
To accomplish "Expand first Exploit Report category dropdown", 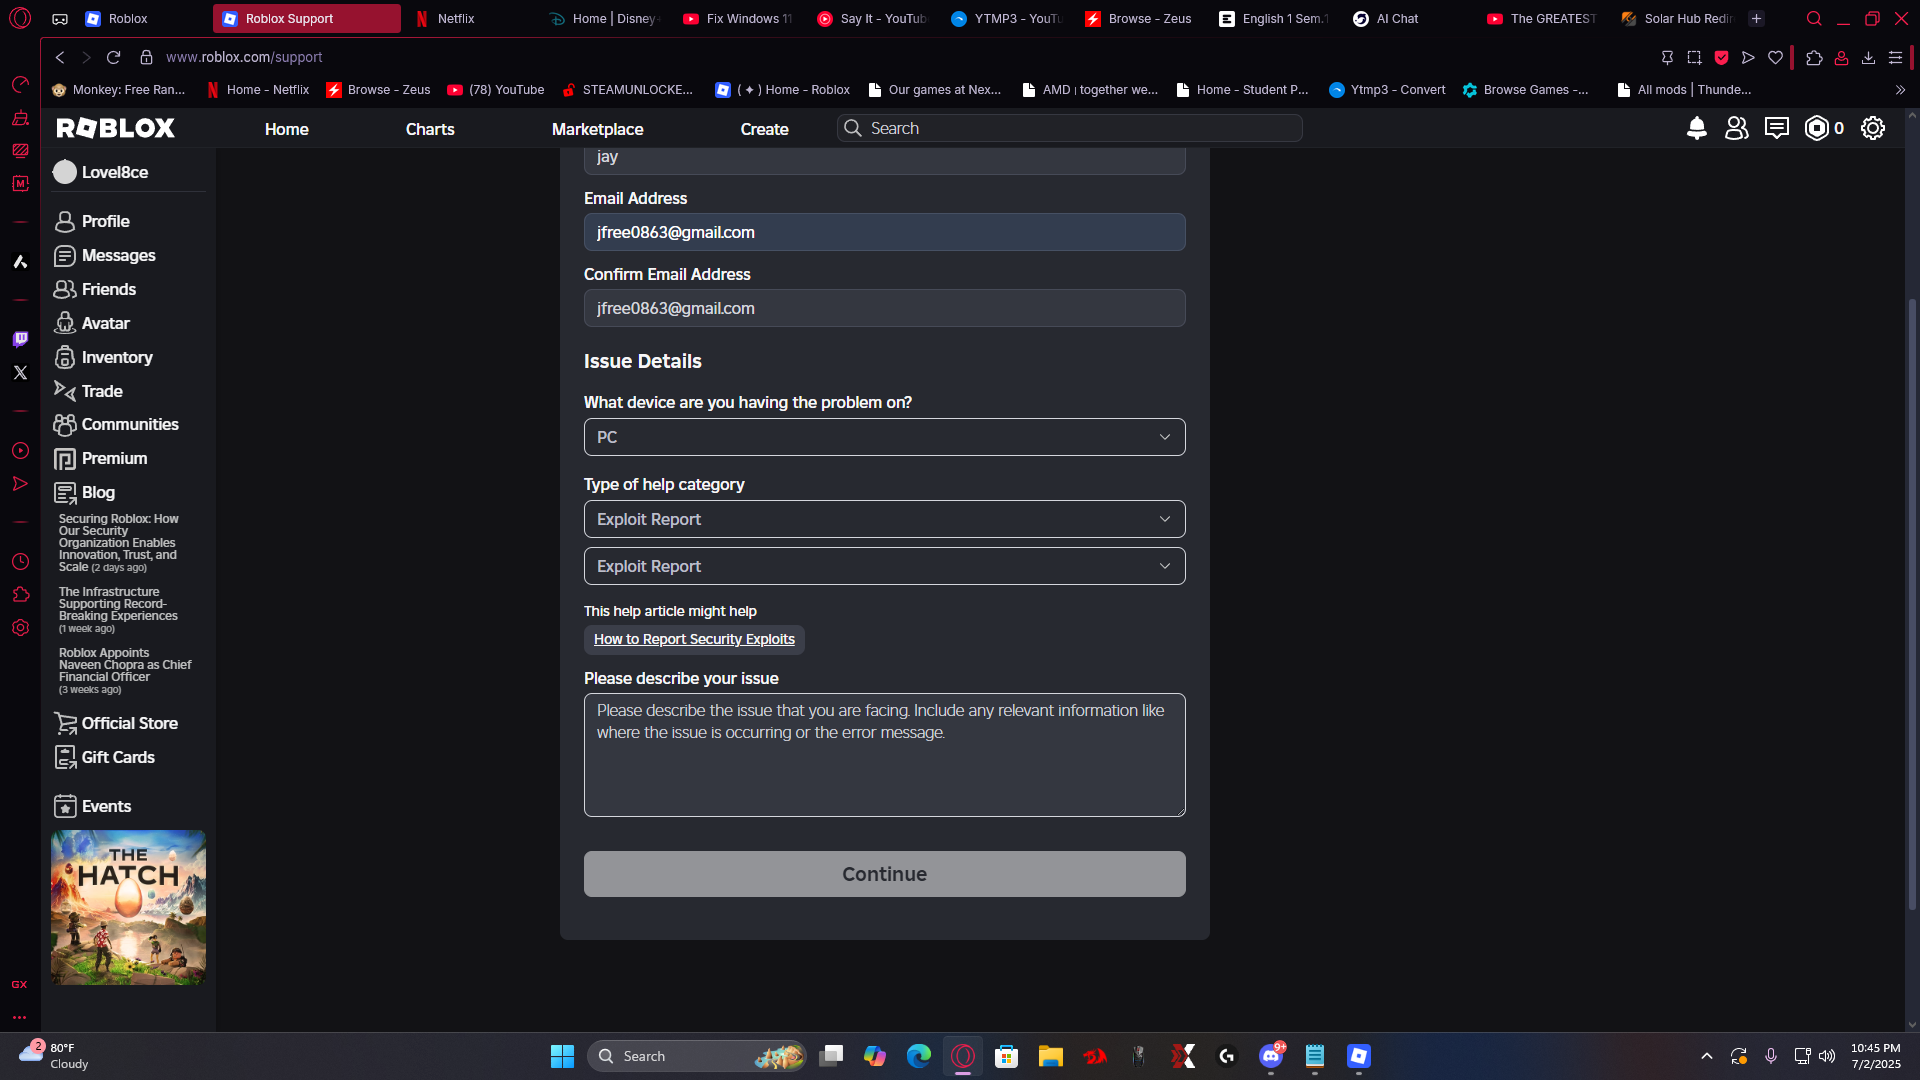I will (885, 519).
